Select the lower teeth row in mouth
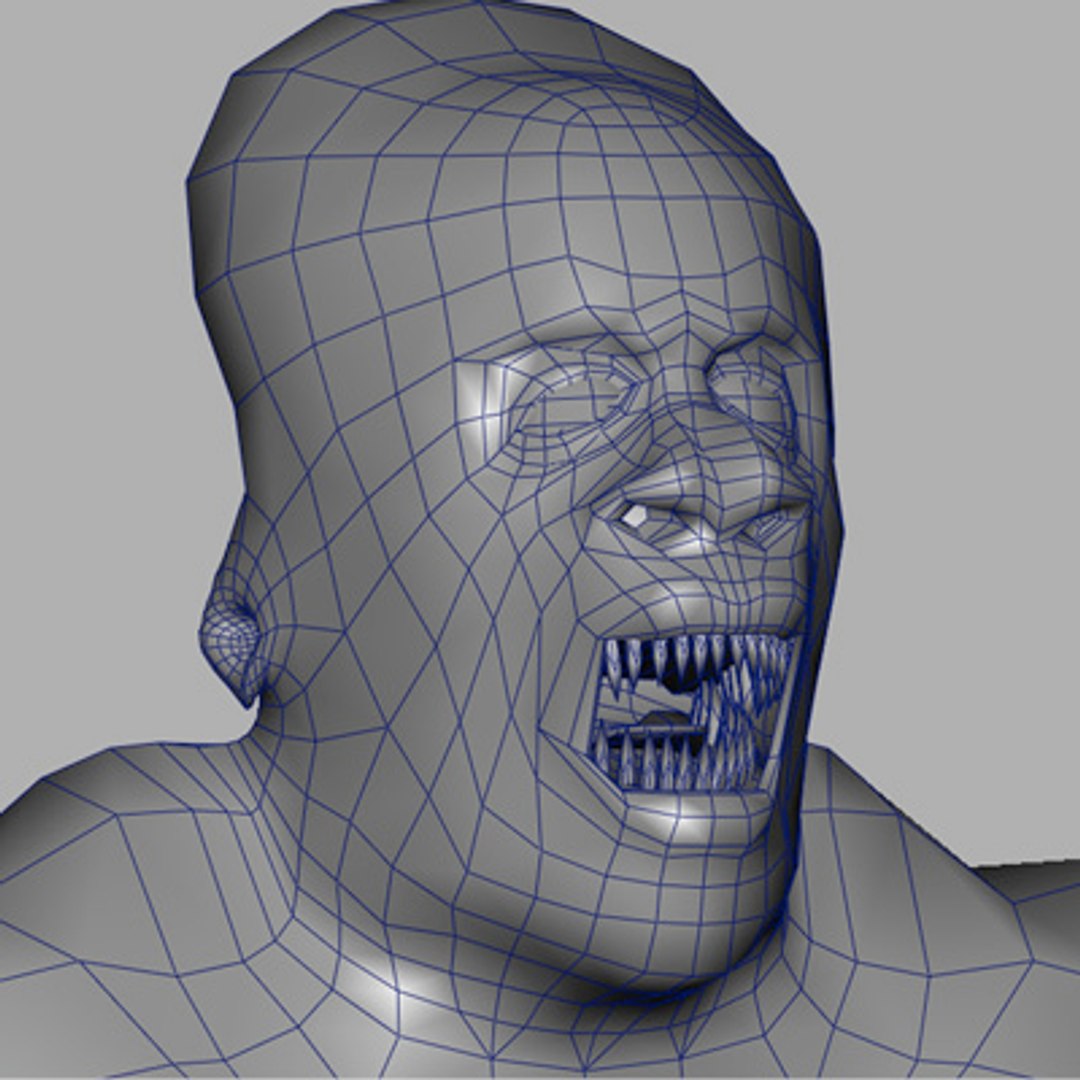Viewport: 1080px width, 1080px height. (x=678, y=760)
